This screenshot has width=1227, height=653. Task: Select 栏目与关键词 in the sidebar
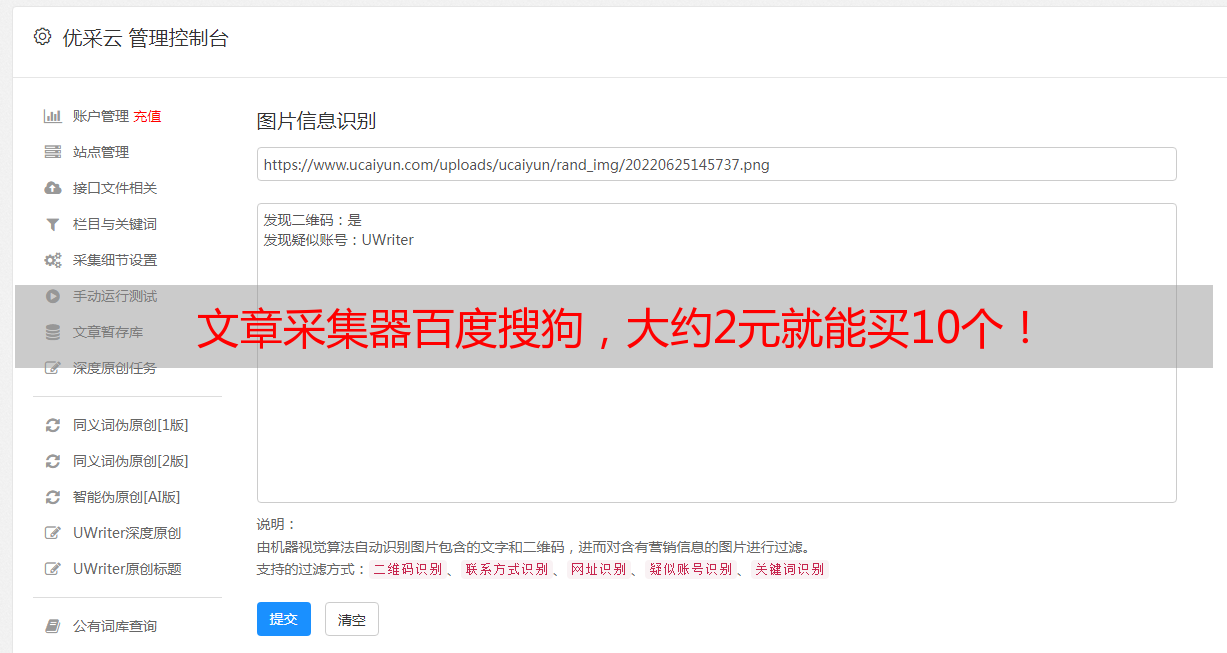[115, 224]
